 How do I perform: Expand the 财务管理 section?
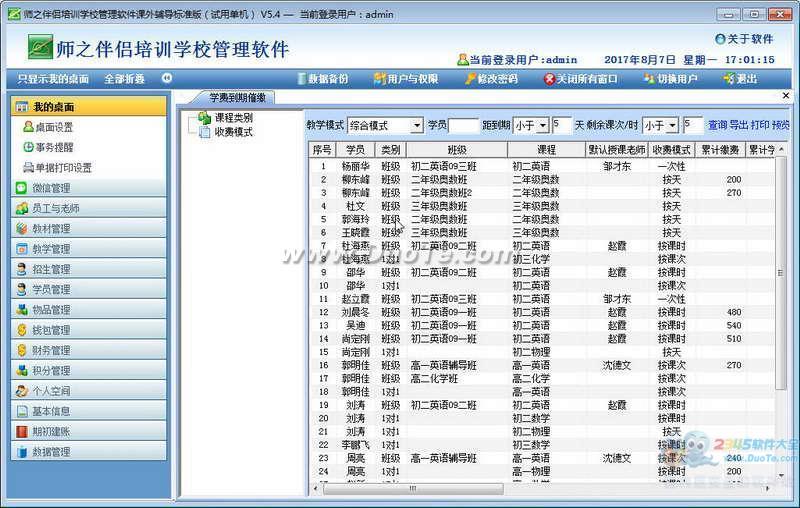pos(89,350)
